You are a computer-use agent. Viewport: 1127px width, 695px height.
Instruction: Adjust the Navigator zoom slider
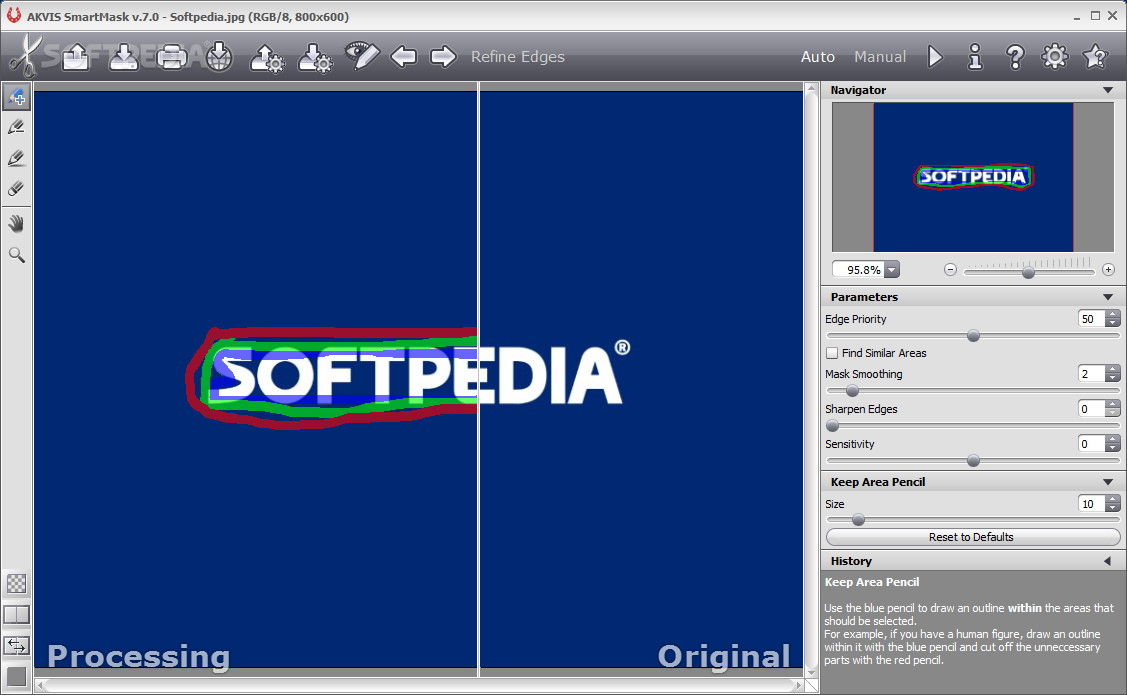pos(1029,272)
